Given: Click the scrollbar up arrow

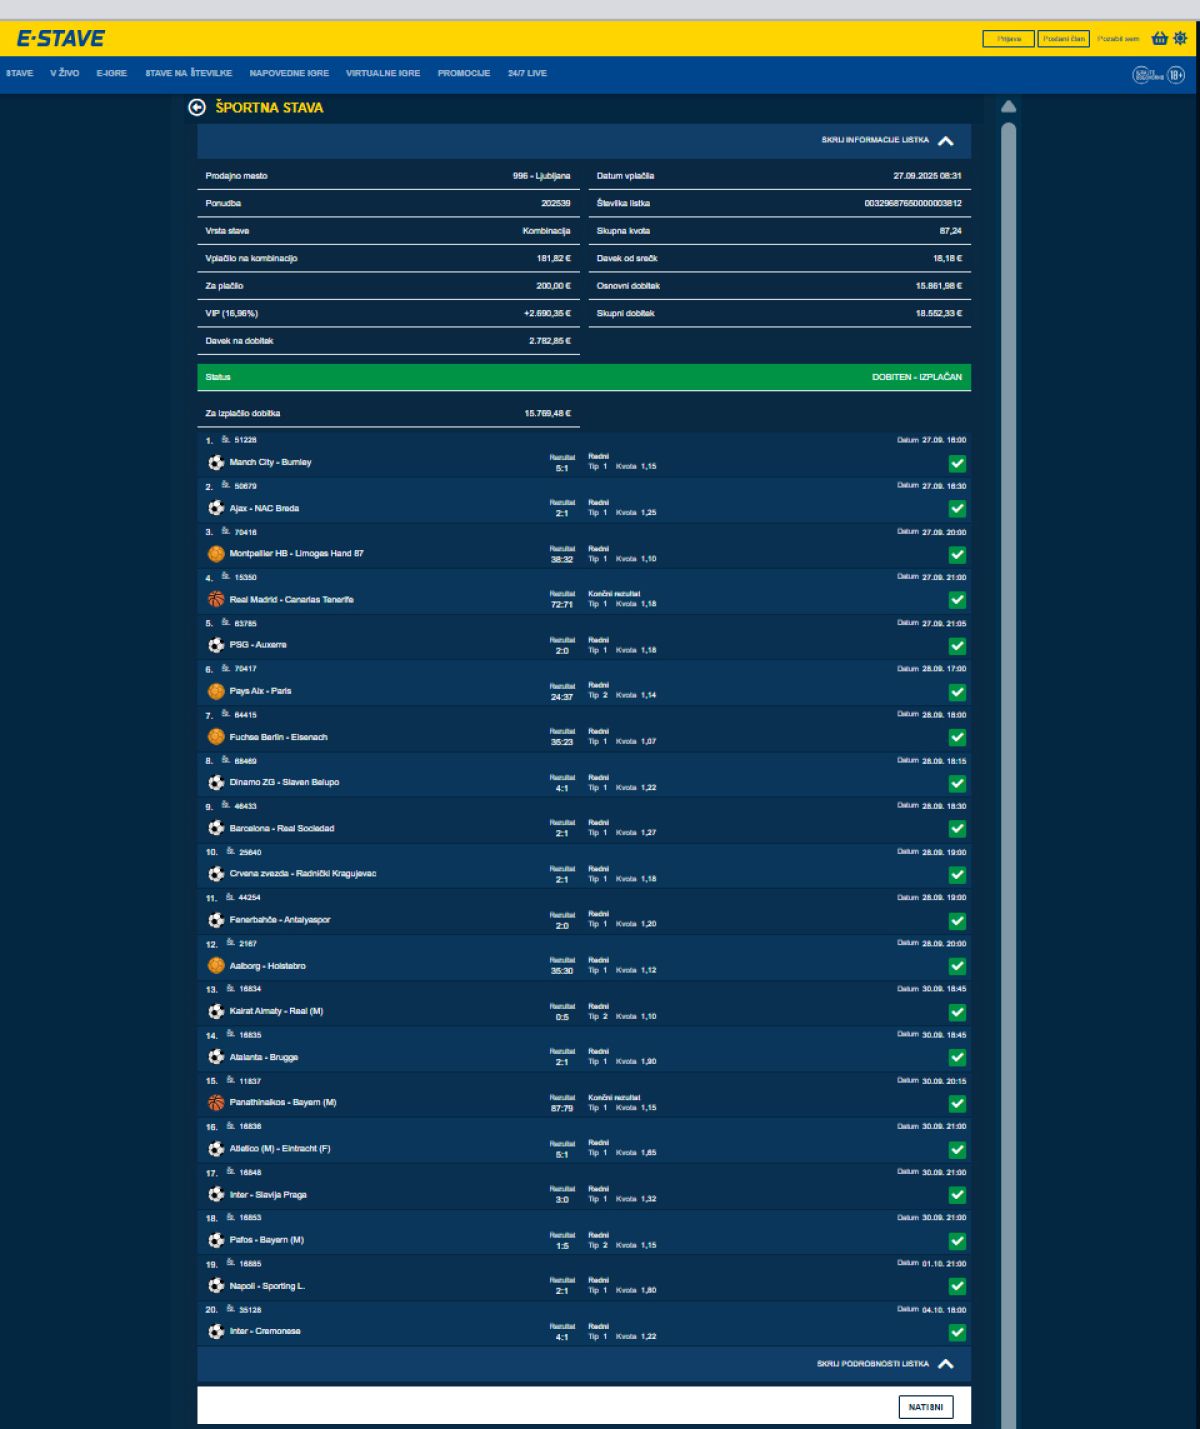Looking at the screenshot, I should pos(1008,106).
